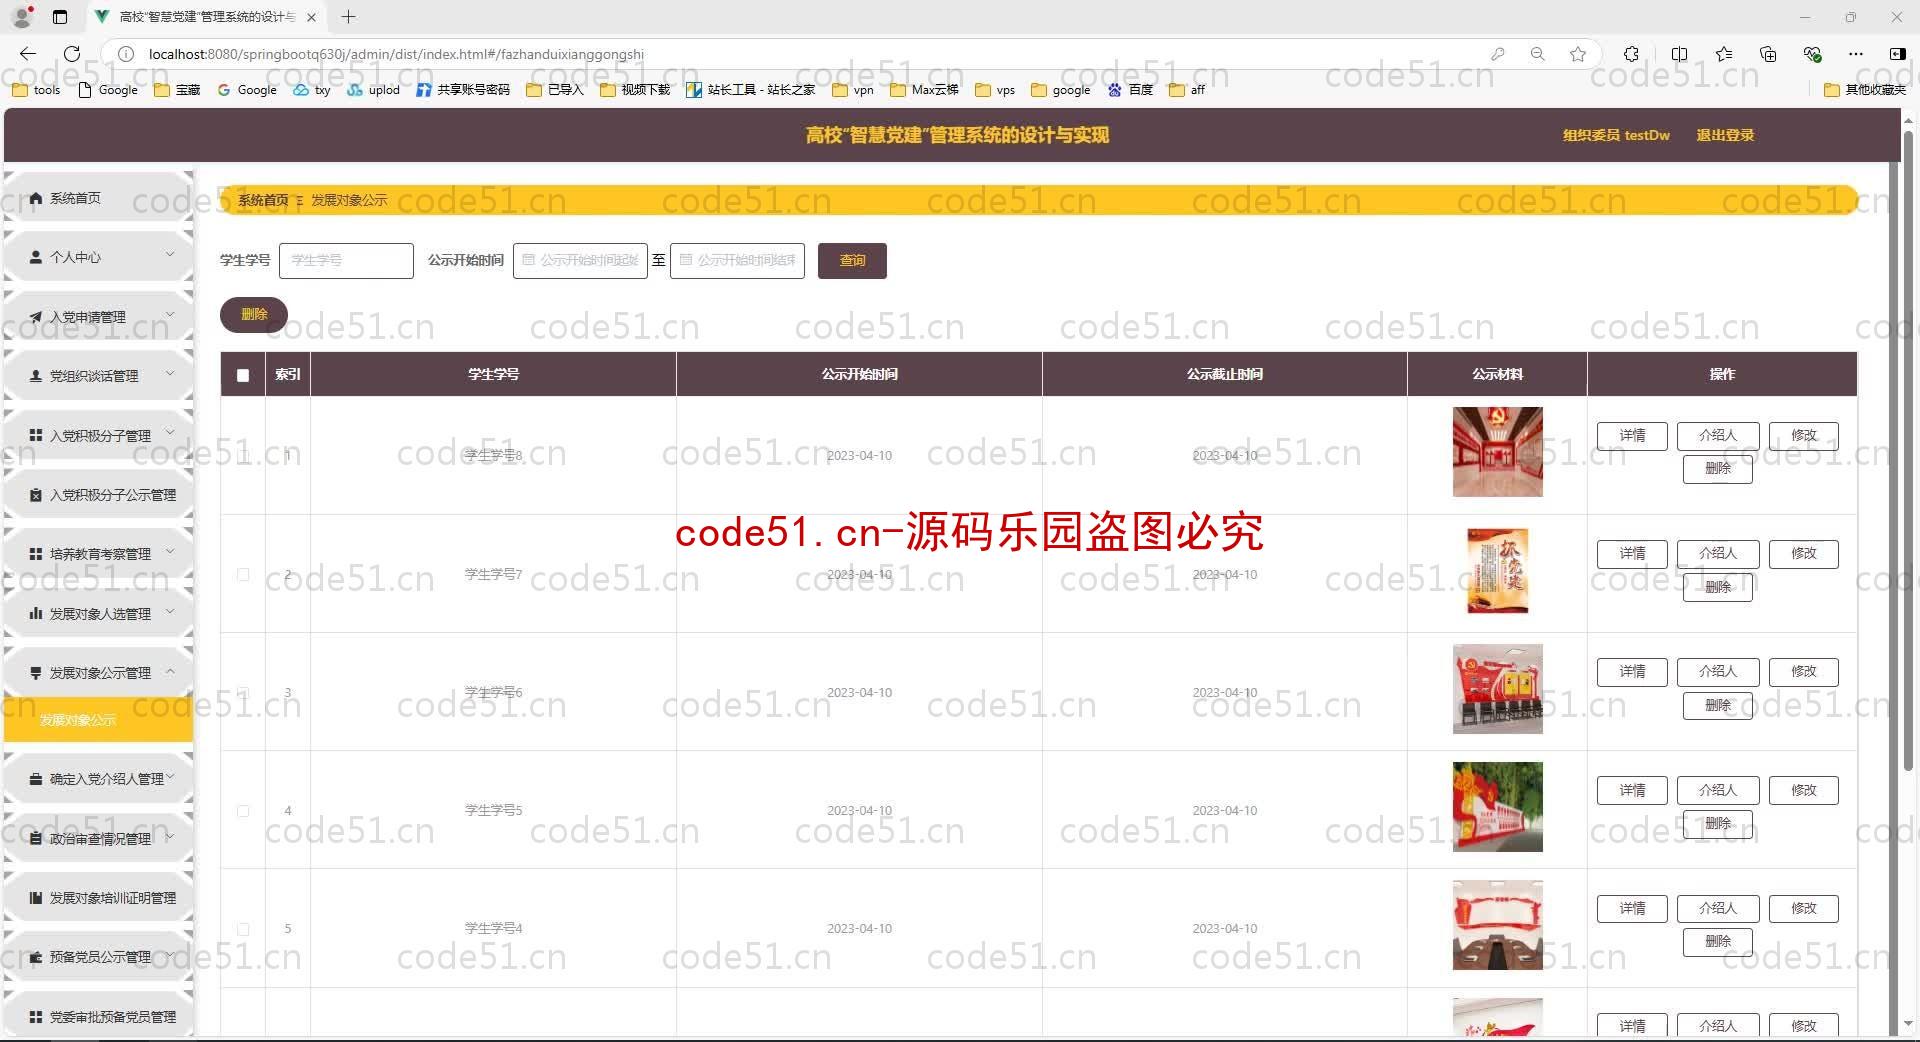
Task: Click 修改 for 学生学号4 row
Action: pyautogui.click(x=1803, y=908)
